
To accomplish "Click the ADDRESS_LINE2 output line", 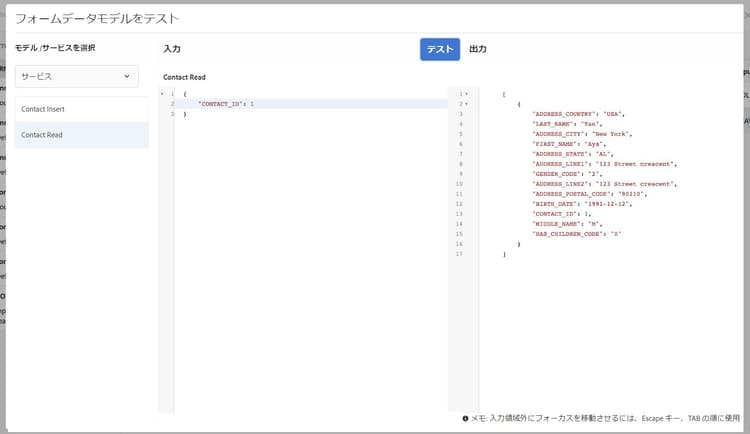I will [x=605, y=184].
